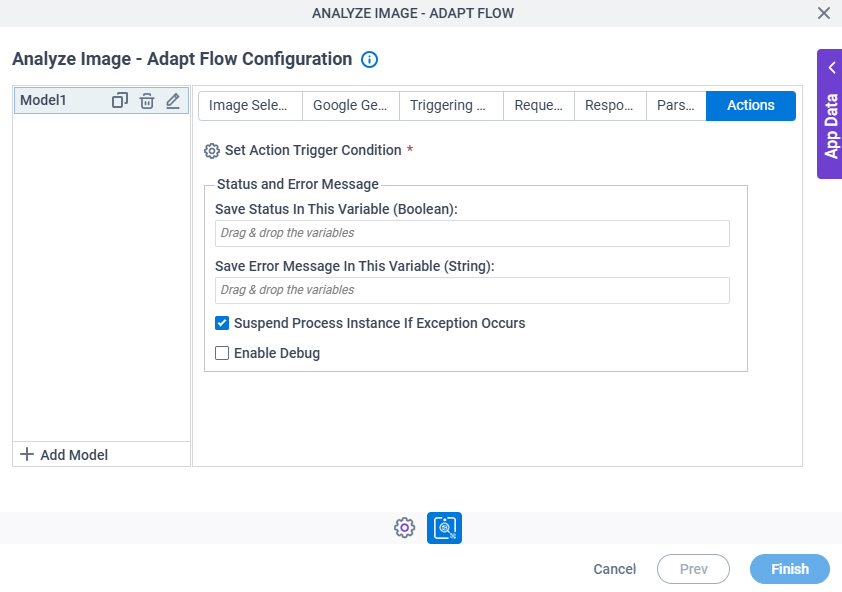Screen dimensions: 842x592
Task: Go back with the Prev button
Action: click(x=693, y=569)
